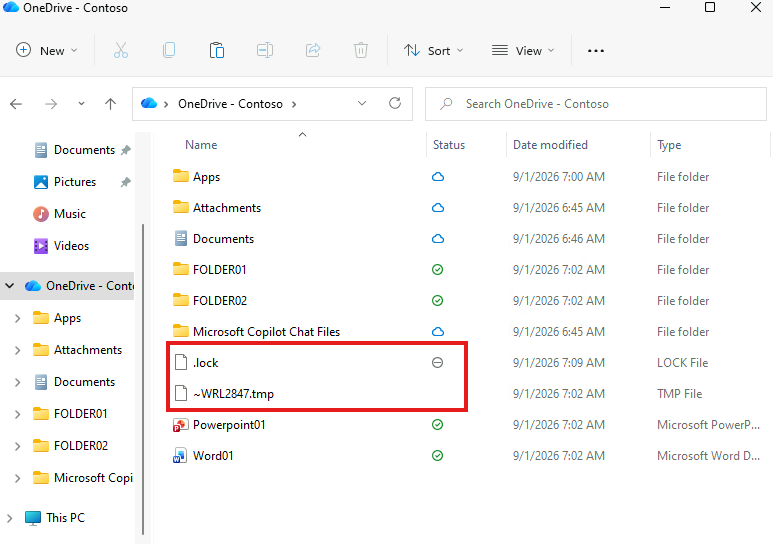The height and width of the screenshot is (544, 773).
Task: Click the pin icon next to Pictures
Action: point(126,182)
